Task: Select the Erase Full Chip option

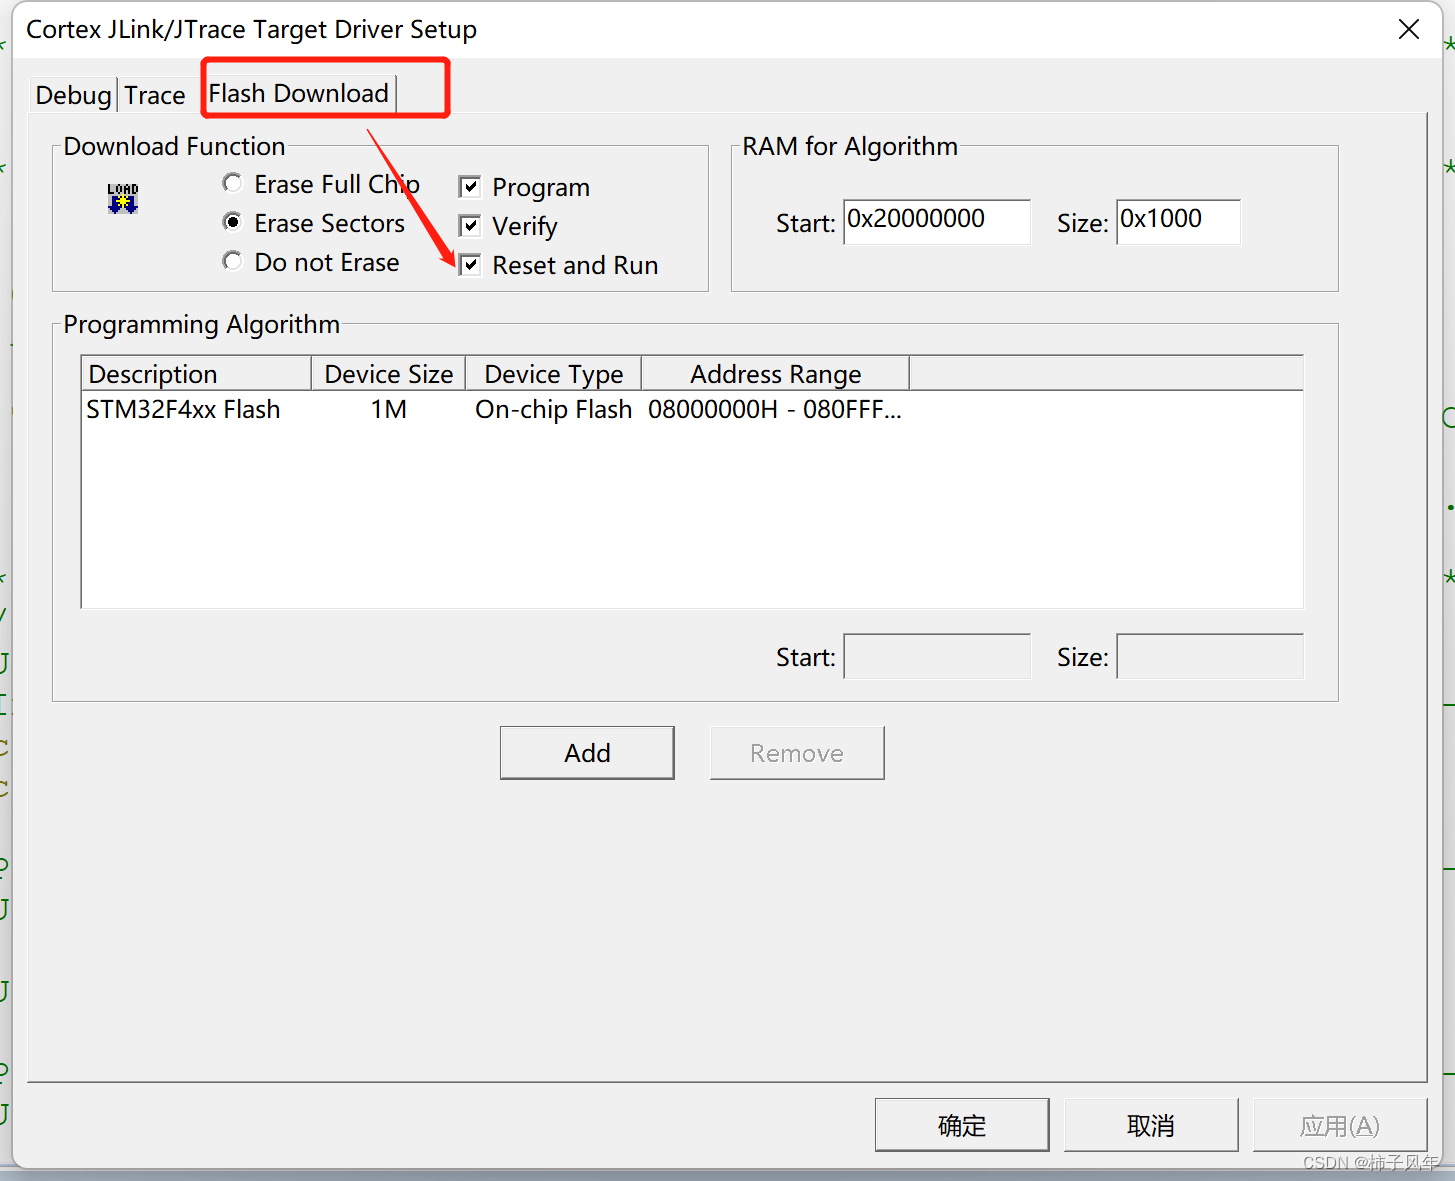Action: [x=232, y=183]
